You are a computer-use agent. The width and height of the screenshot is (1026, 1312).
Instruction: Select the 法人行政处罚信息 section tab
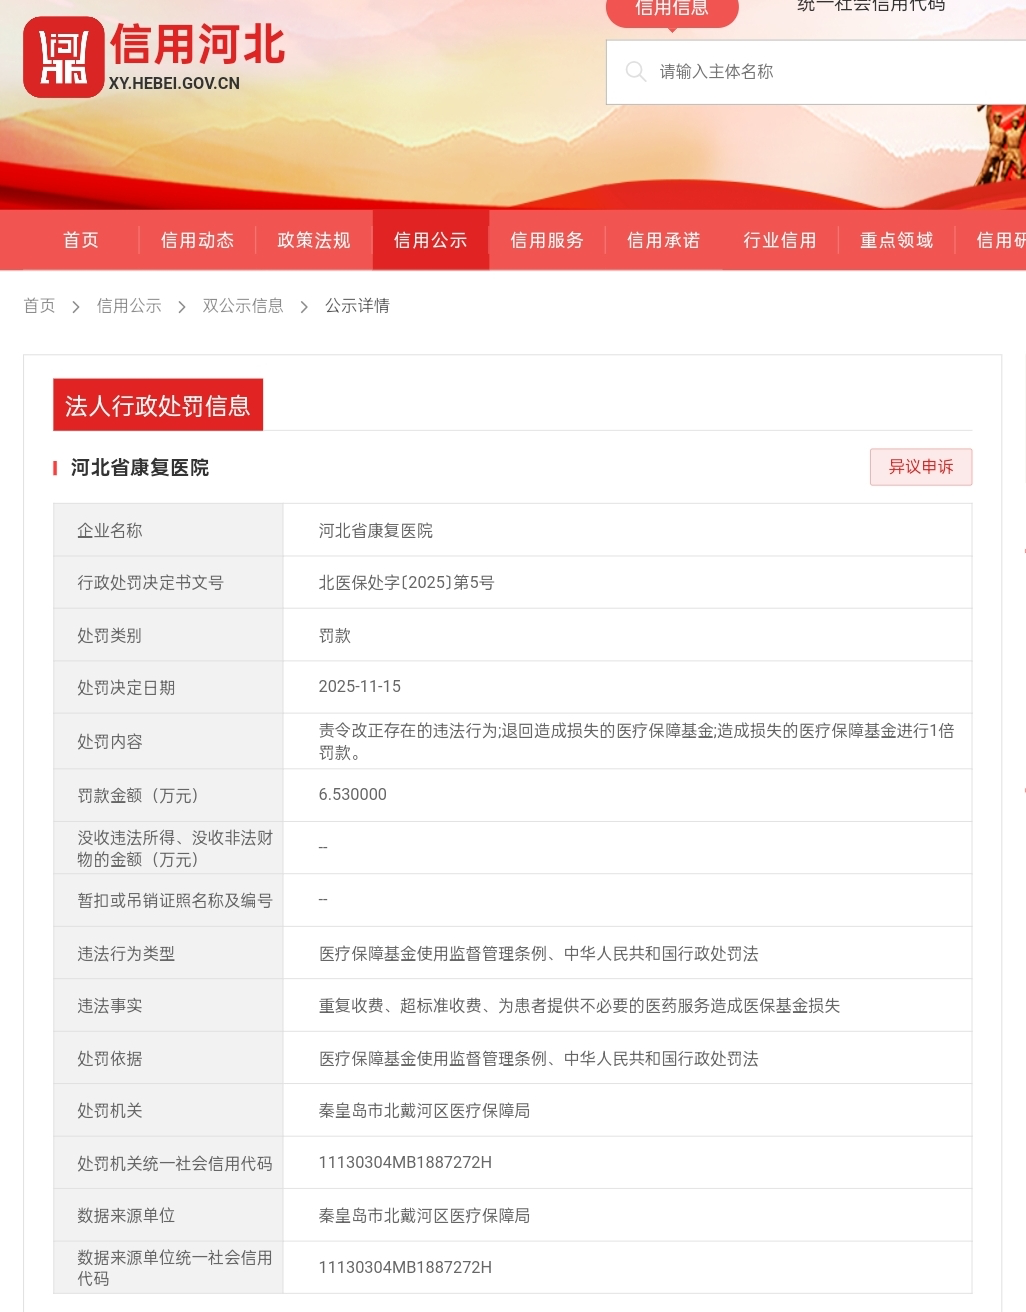[158, 405]
